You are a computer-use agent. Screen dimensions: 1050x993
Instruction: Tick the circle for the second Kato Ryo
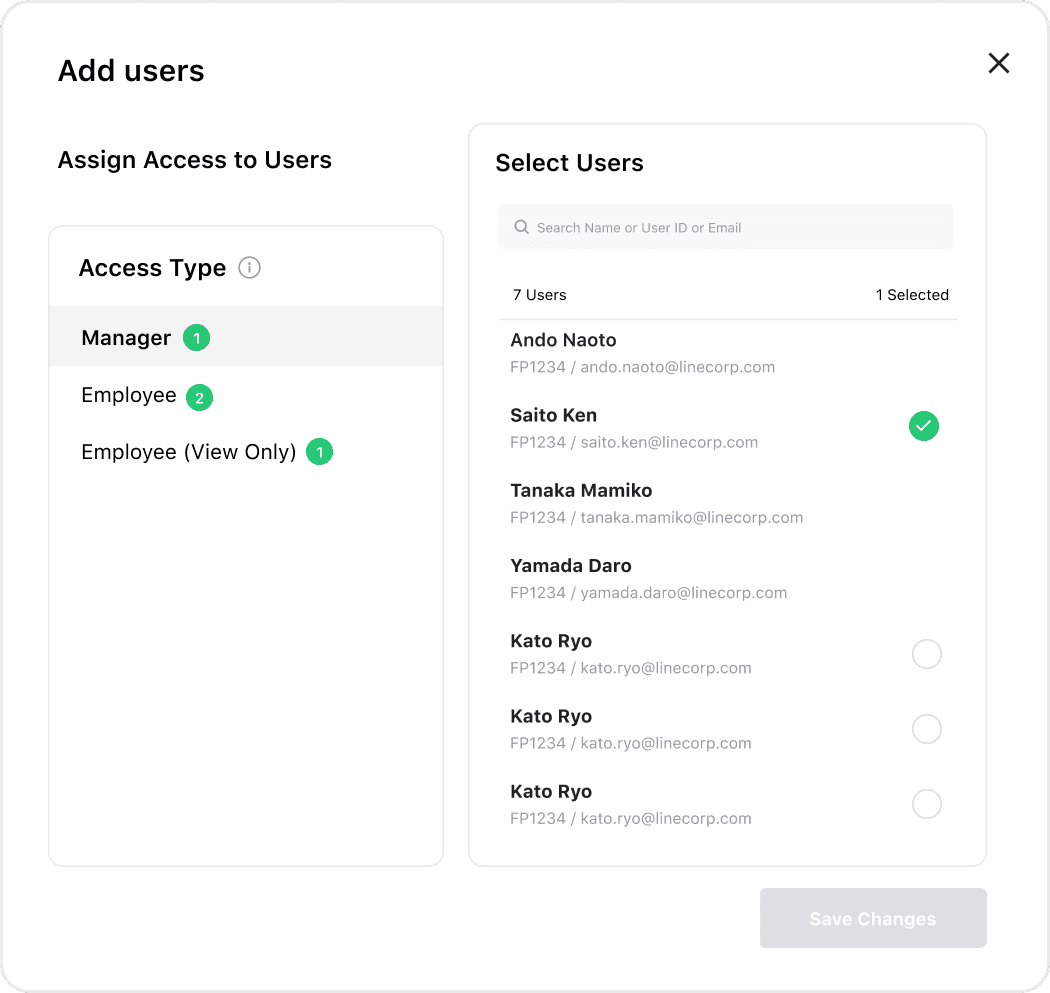(927, 729)
